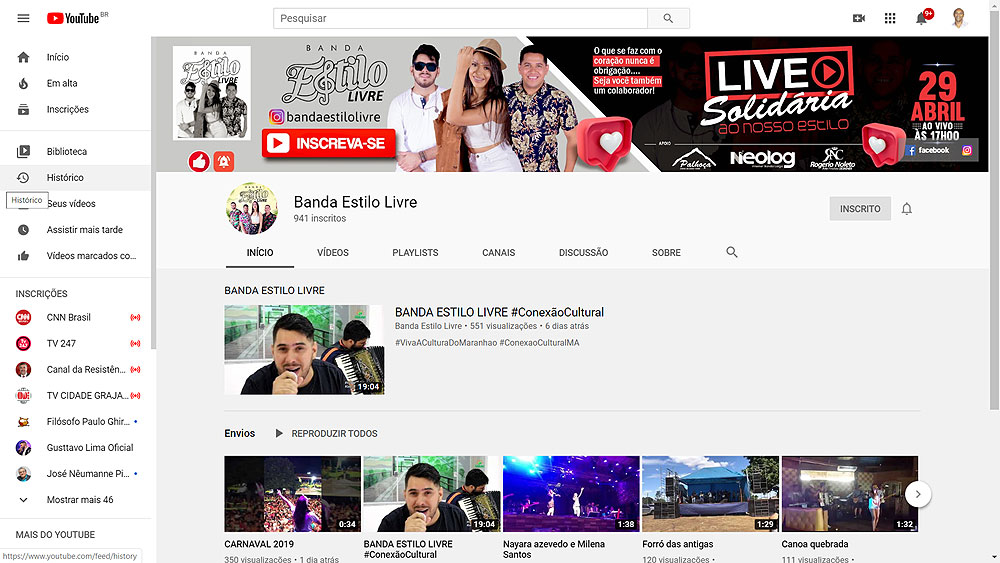Click the #VivaACulturaDoMaranhao hashtag text
The image size is (1000, 563).
(x=446, y=342)
